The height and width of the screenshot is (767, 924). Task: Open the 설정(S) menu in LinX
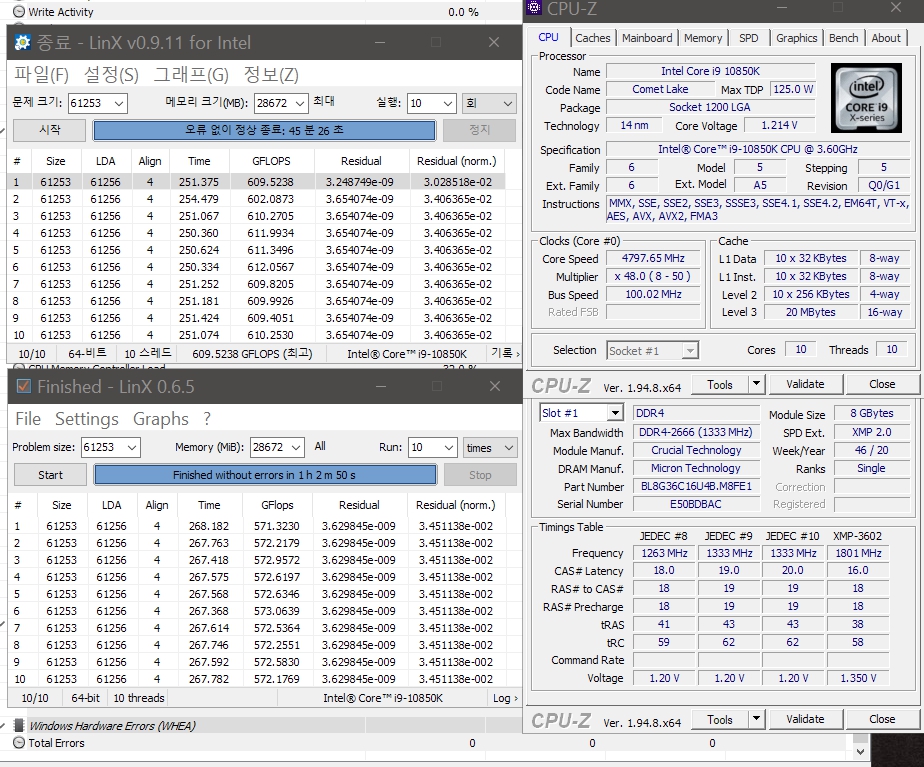coord(111,75)
